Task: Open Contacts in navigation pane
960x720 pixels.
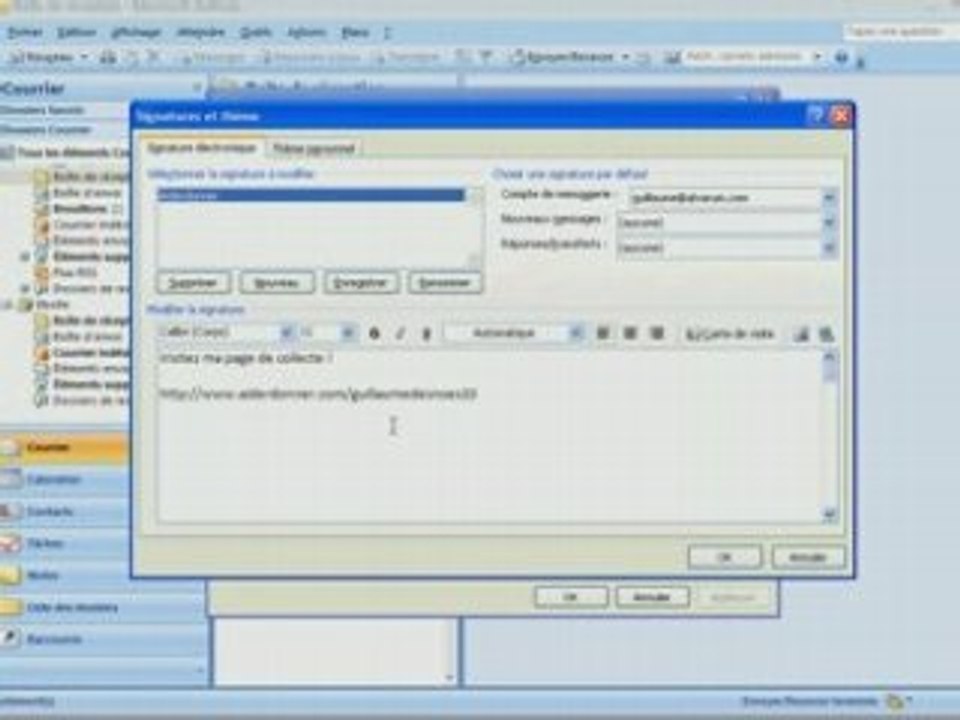Action: (x=65, y=511)
